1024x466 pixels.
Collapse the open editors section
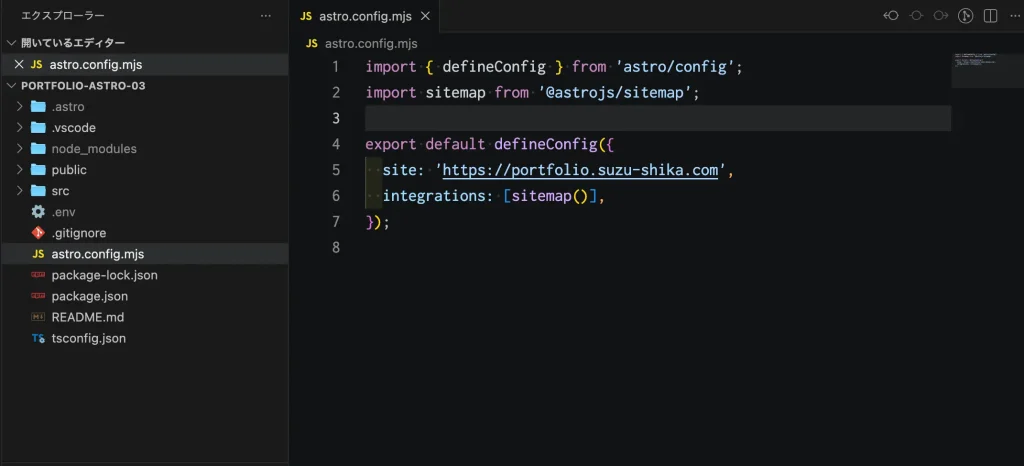tap(10, 43)
